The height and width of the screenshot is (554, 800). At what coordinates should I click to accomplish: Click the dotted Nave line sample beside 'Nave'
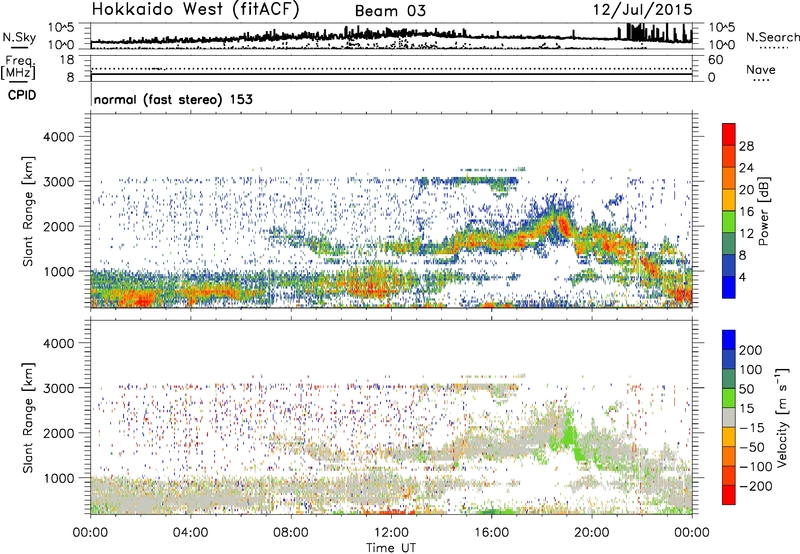(761, 81)
